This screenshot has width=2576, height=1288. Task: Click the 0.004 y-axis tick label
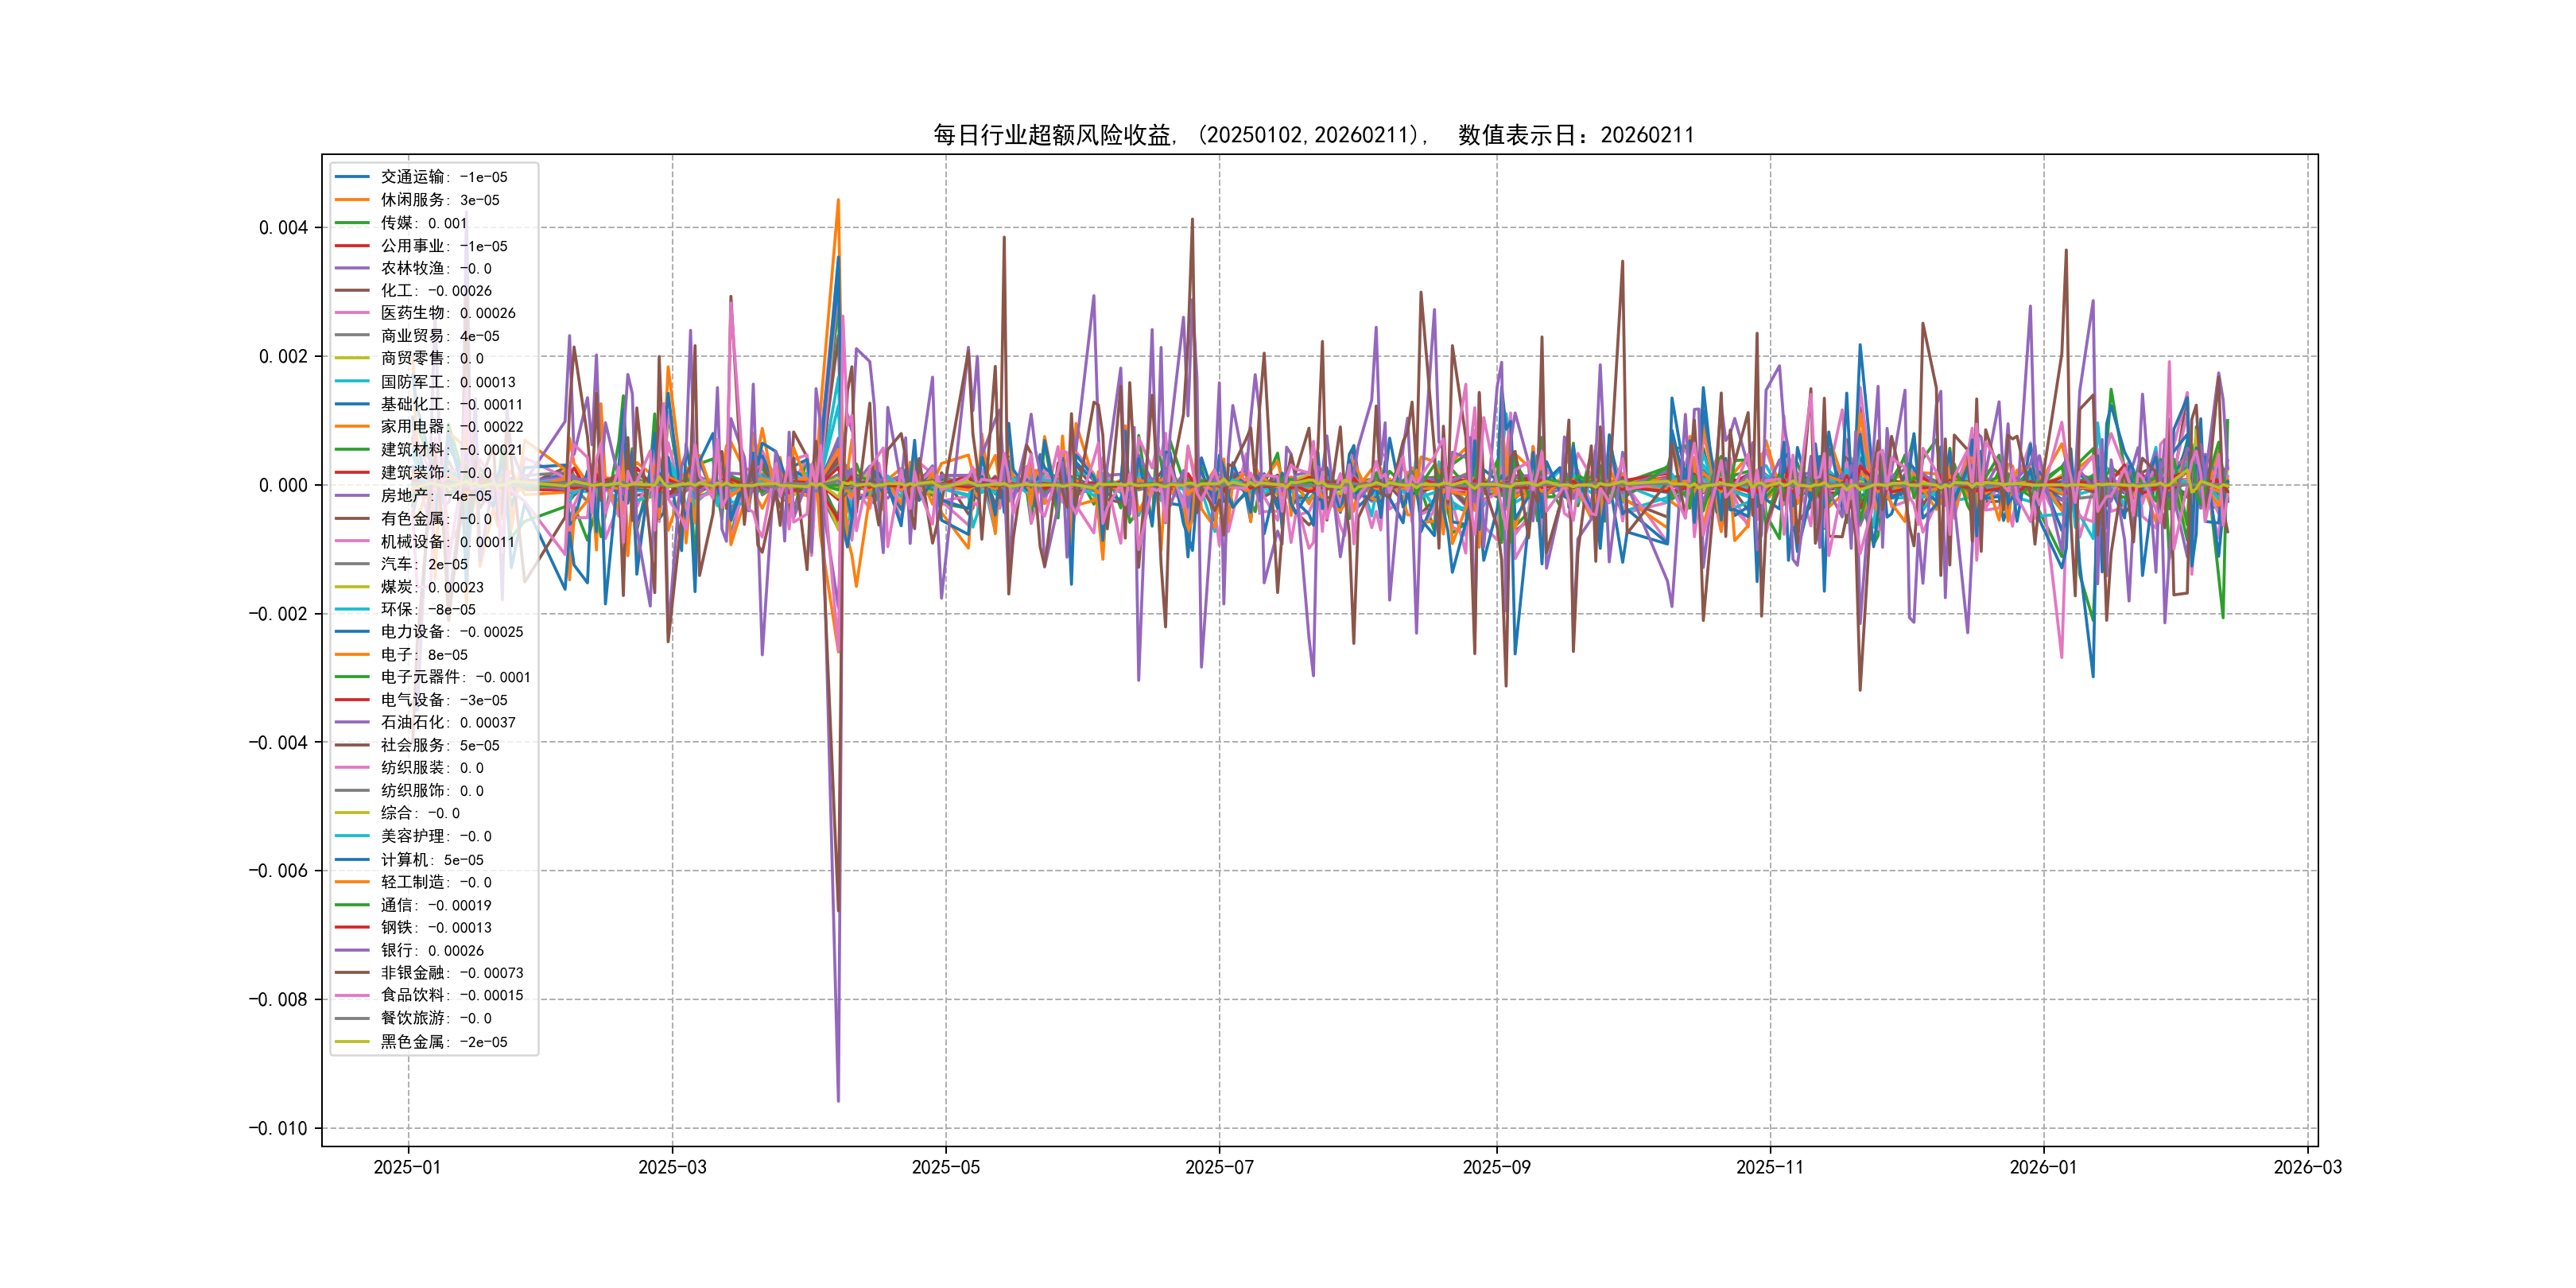[283, 228]
